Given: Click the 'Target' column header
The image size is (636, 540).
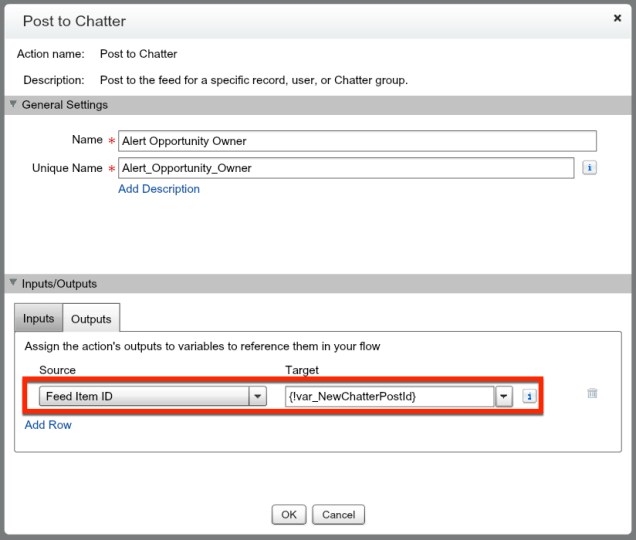Looking at the screenshot, I should click(x=302, y=370).
